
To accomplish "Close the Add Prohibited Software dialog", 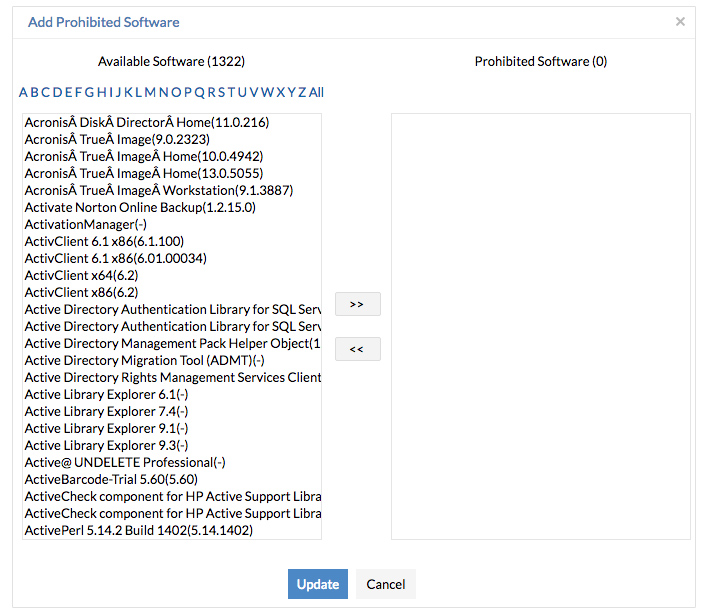I will click(x=680, y=22).
